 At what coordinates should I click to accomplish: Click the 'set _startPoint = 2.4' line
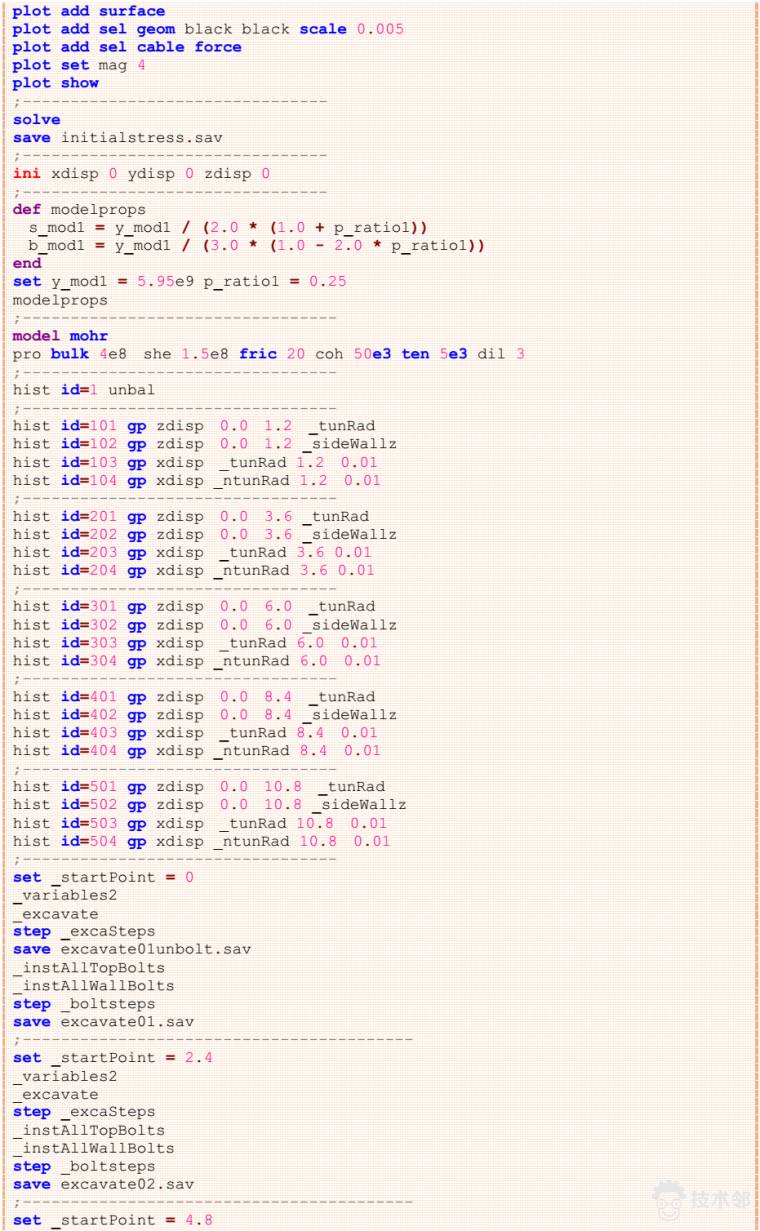tap(112, 1058)
